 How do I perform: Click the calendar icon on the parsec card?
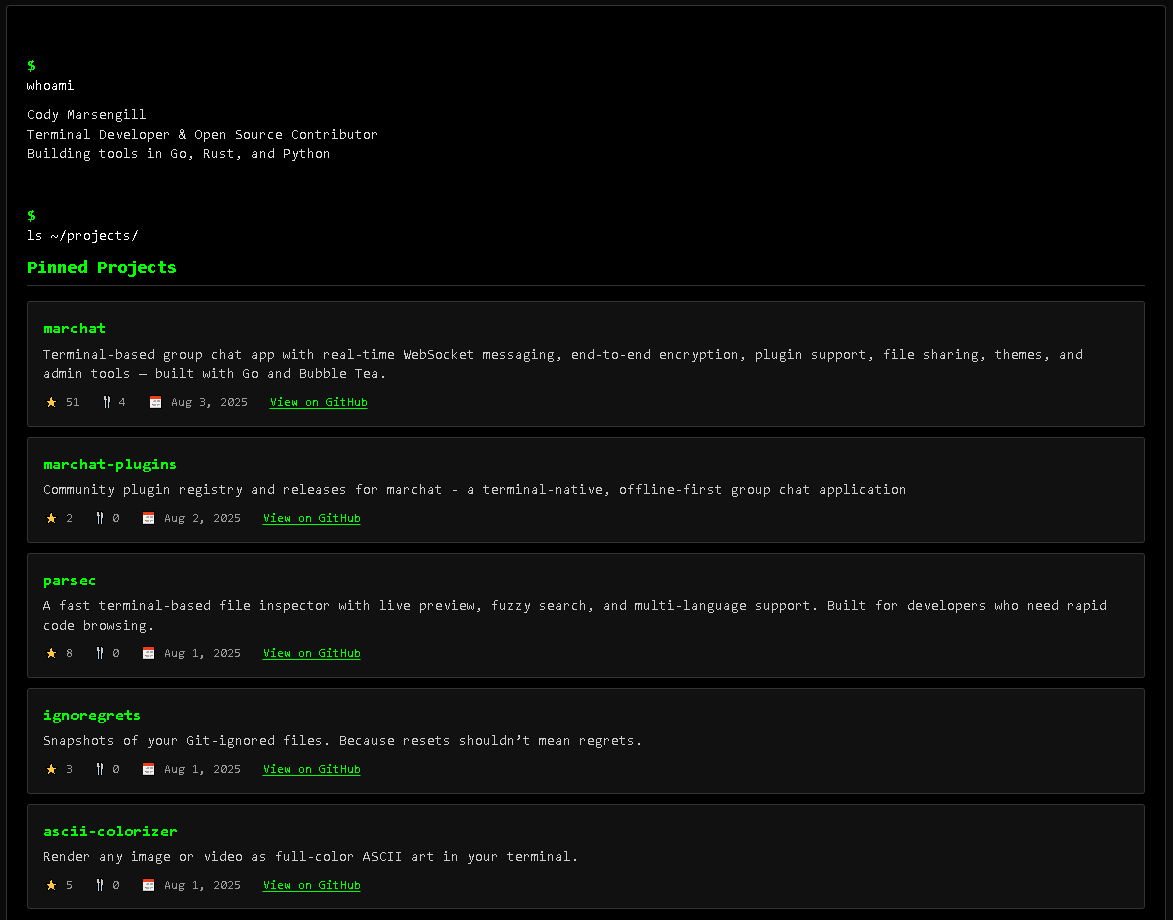pos(148,653)
